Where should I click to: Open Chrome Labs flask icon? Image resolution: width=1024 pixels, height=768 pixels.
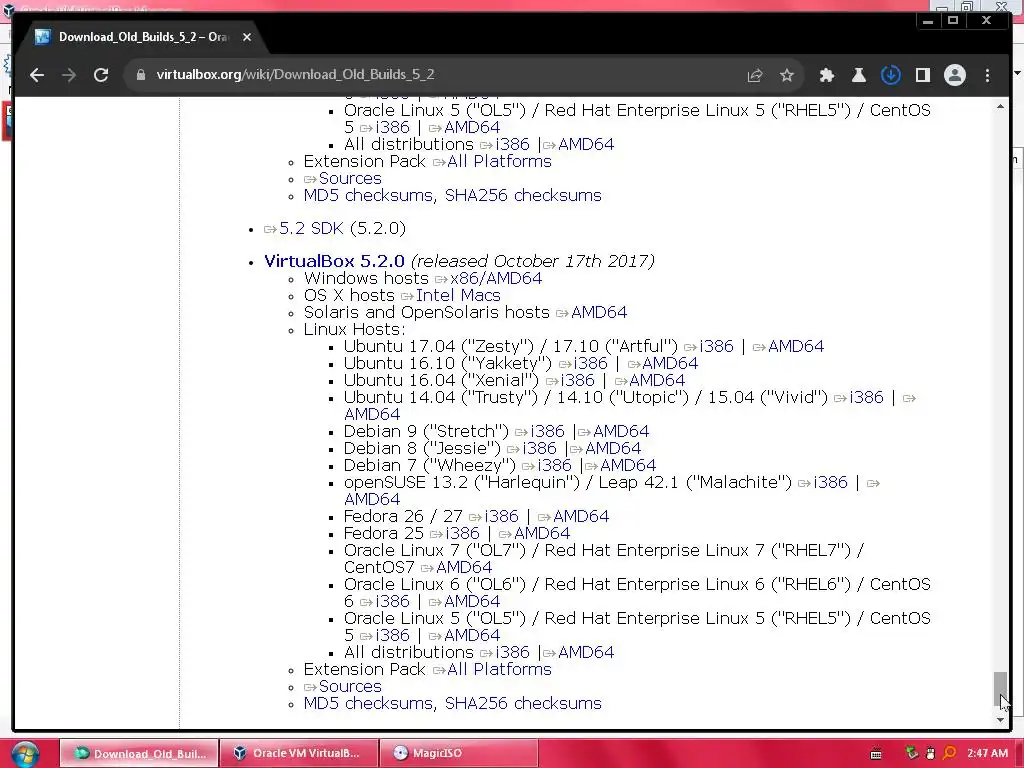click(x=859, y=75)
